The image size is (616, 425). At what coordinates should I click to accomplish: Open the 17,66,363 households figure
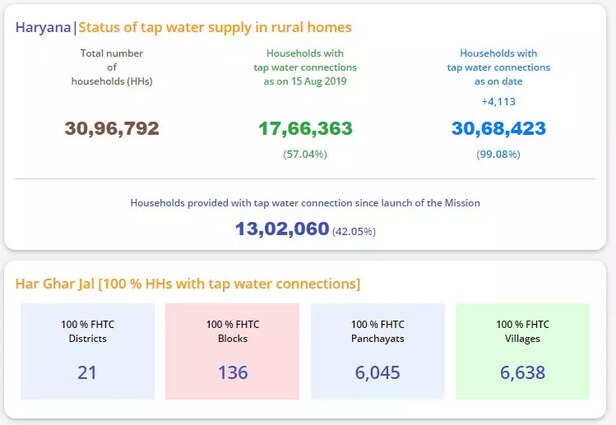click(305, 128)
